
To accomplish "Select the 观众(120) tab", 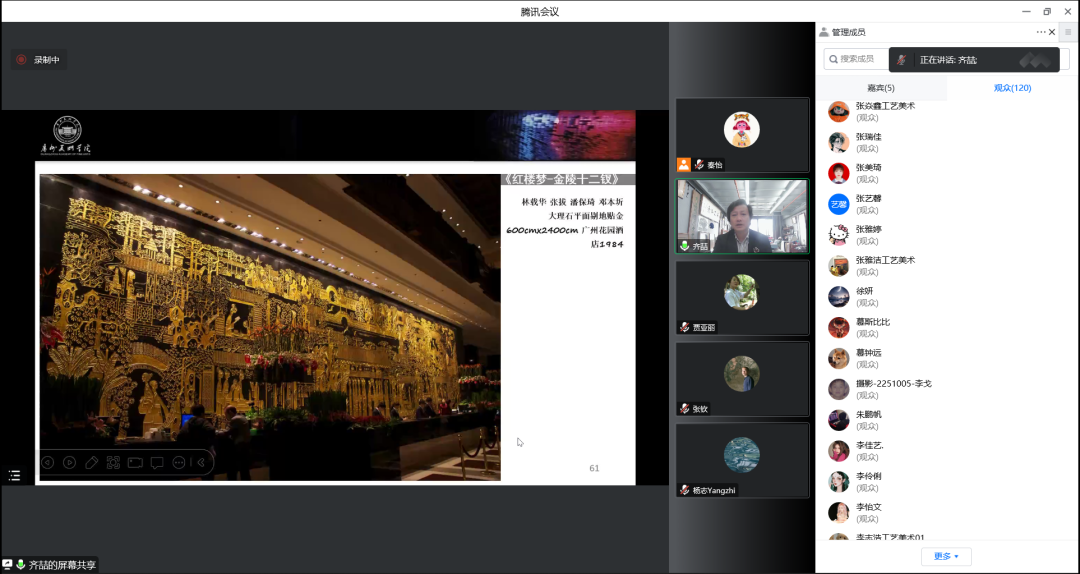I will 1011,88.
